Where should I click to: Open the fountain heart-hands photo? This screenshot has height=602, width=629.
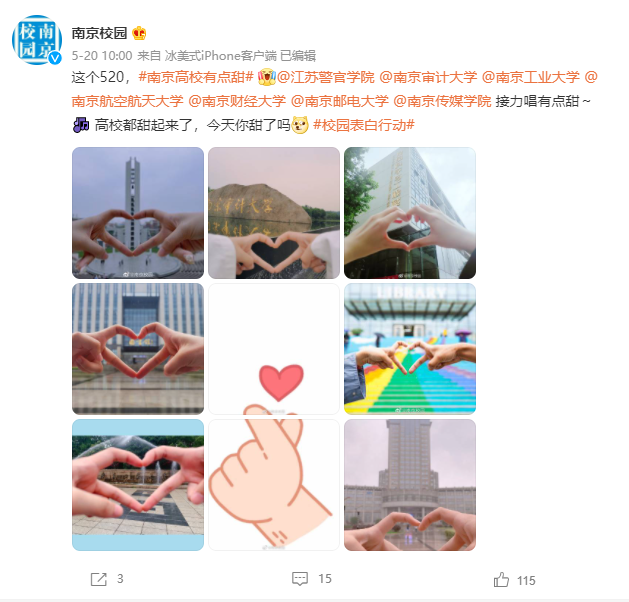click(138, 485)
